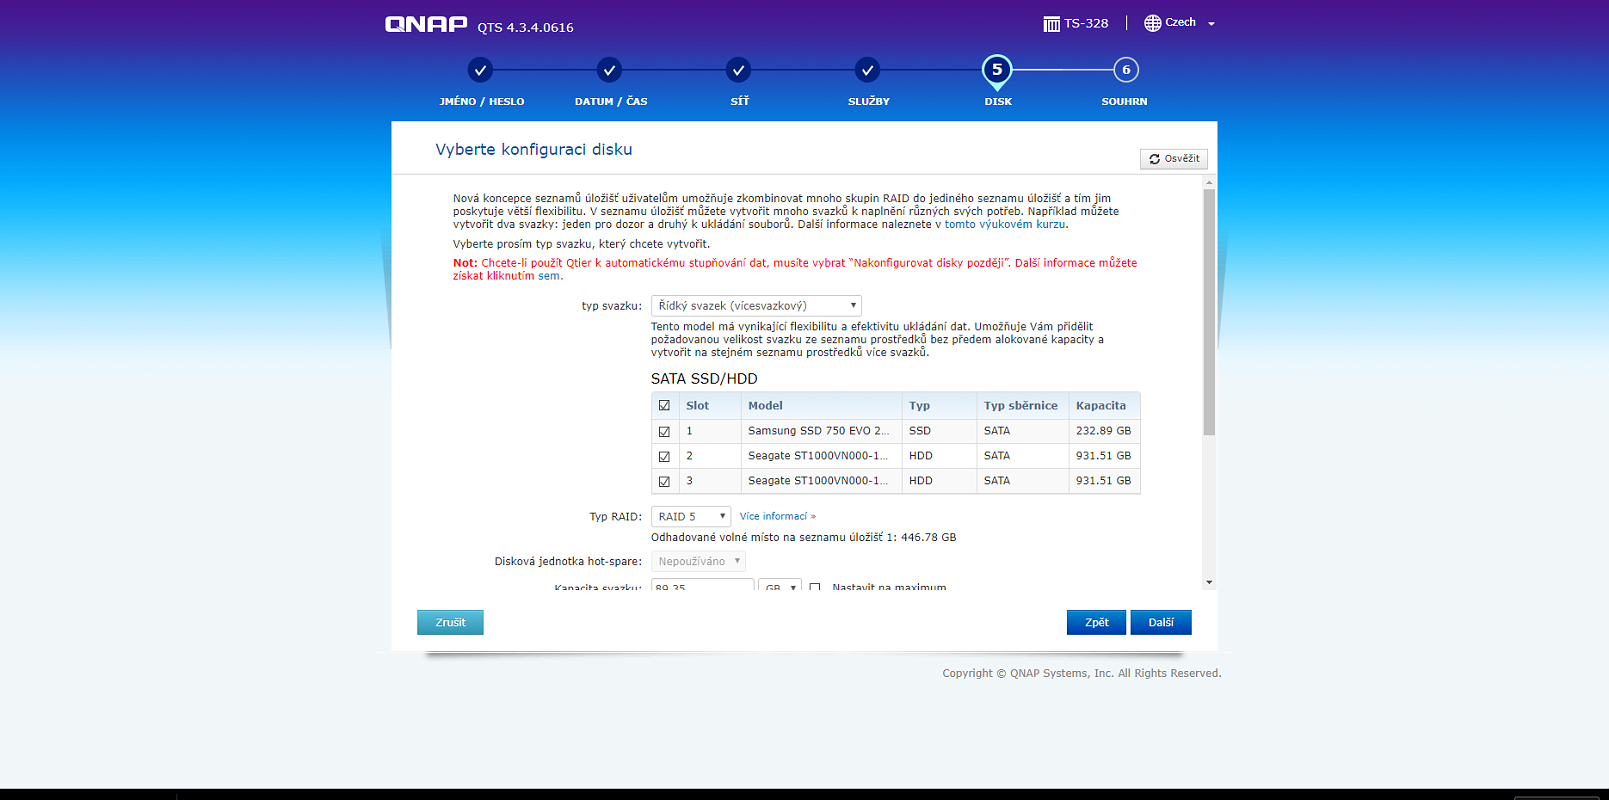
Task: Click the Kapacita svazku input field
Action: 702,584
